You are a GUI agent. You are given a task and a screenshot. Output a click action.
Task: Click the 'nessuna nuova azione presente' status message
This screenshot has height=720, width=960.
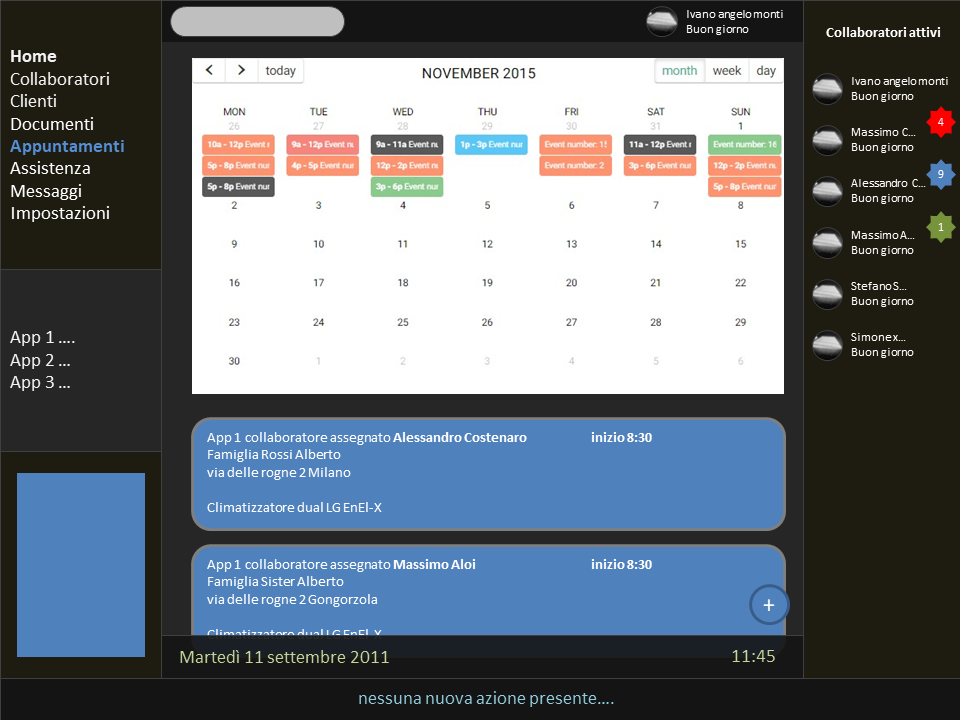[x=486, y=699]
